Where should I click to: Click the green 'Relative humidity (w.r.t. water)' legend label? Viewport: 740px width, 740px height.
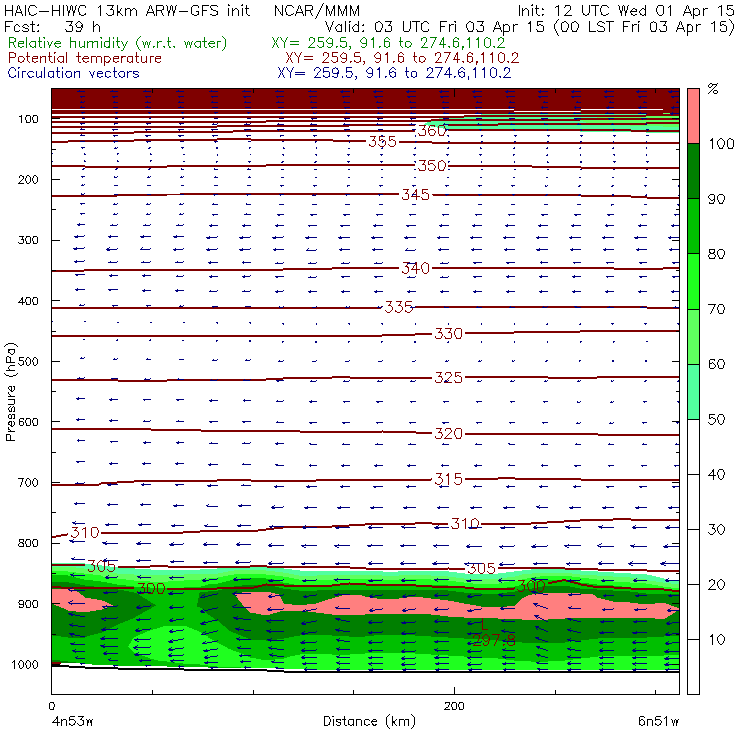tap(118, 43)
